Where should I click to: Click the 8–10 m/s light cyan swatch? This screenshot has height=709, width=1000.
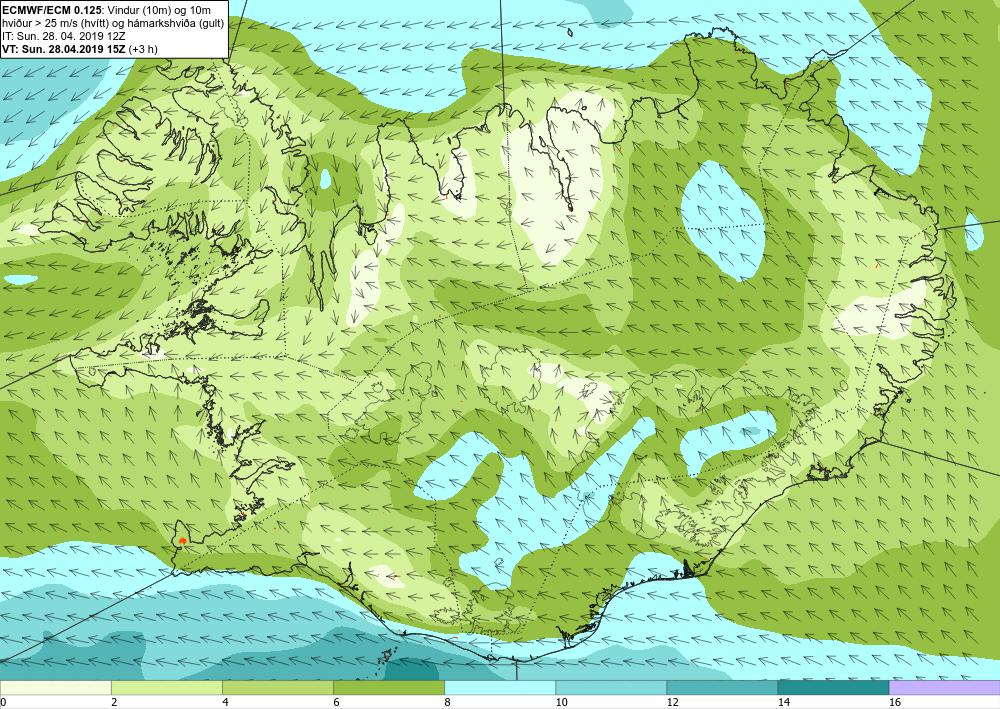tap(500, 687)
